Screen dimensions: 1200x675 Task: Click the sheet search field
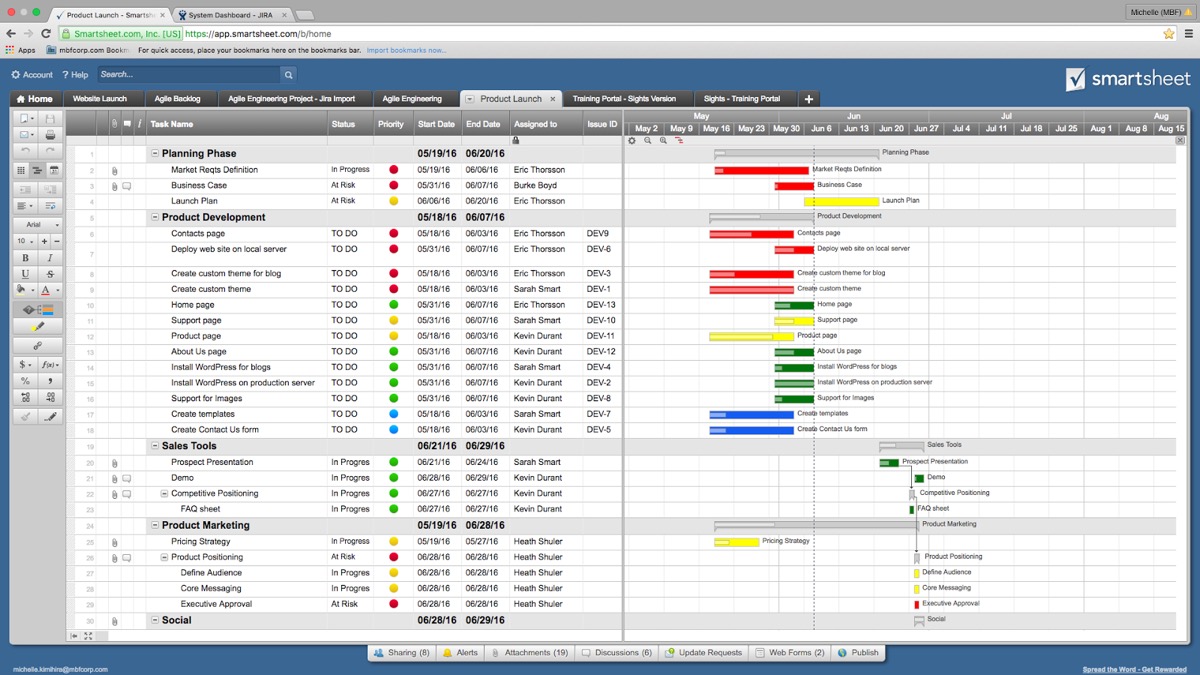tap(188, 74)
